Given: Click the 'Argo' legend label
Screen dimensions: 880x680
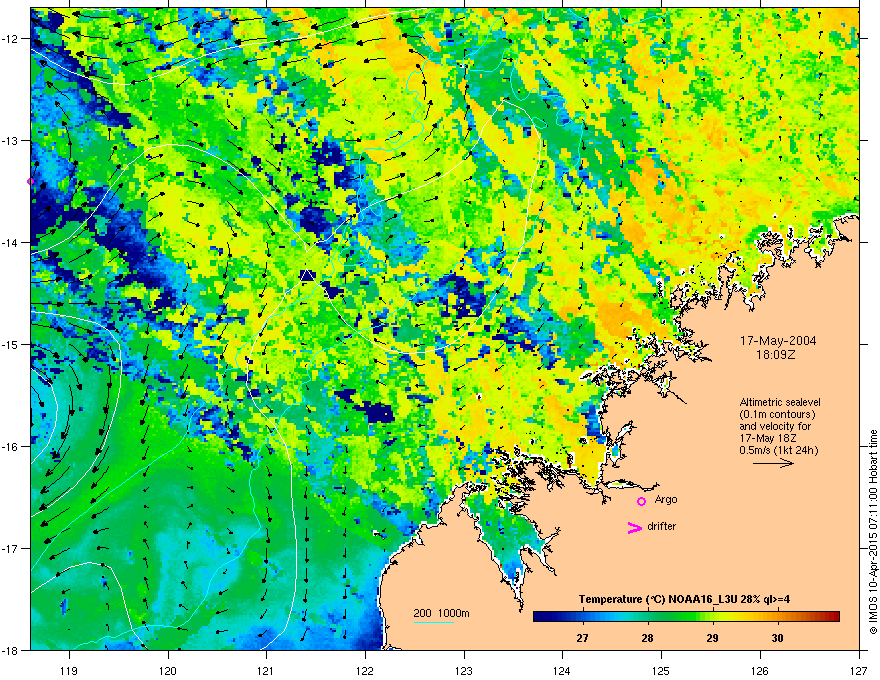Looking at the screenshot, I should click(666, 500).
